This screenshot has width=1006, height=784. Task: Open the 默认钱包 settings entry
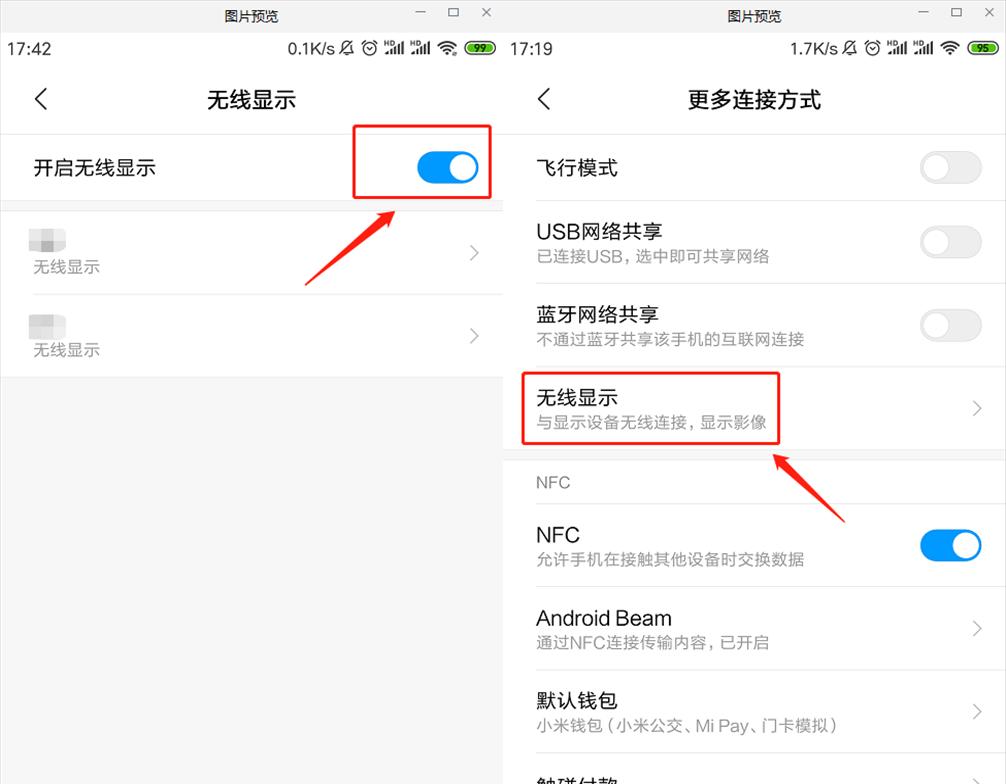click(754, 712)
